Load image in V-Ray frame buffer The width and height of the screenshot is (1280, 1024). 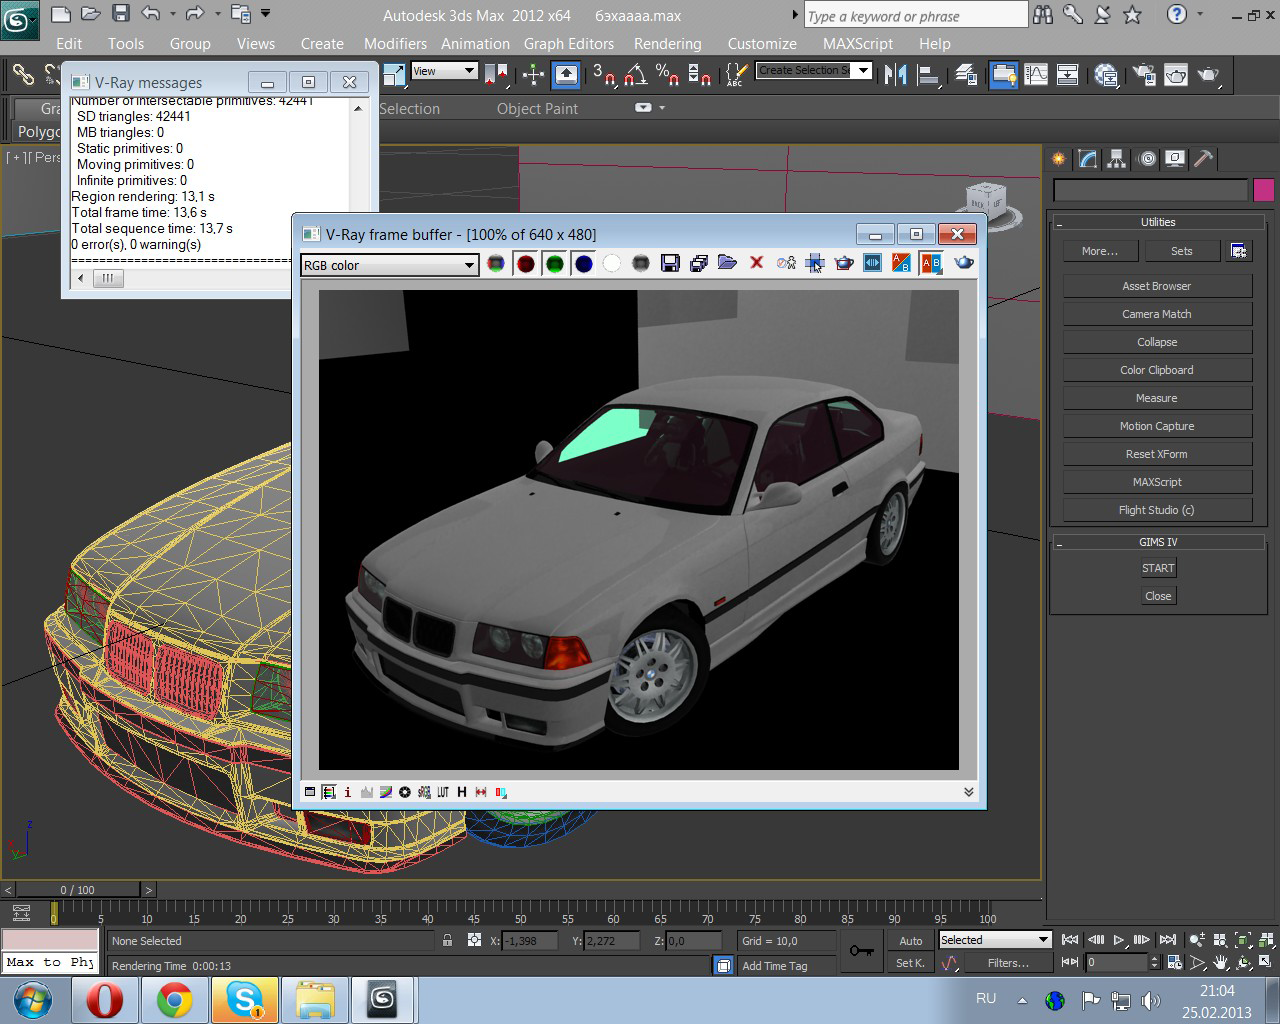pos(728,263)
